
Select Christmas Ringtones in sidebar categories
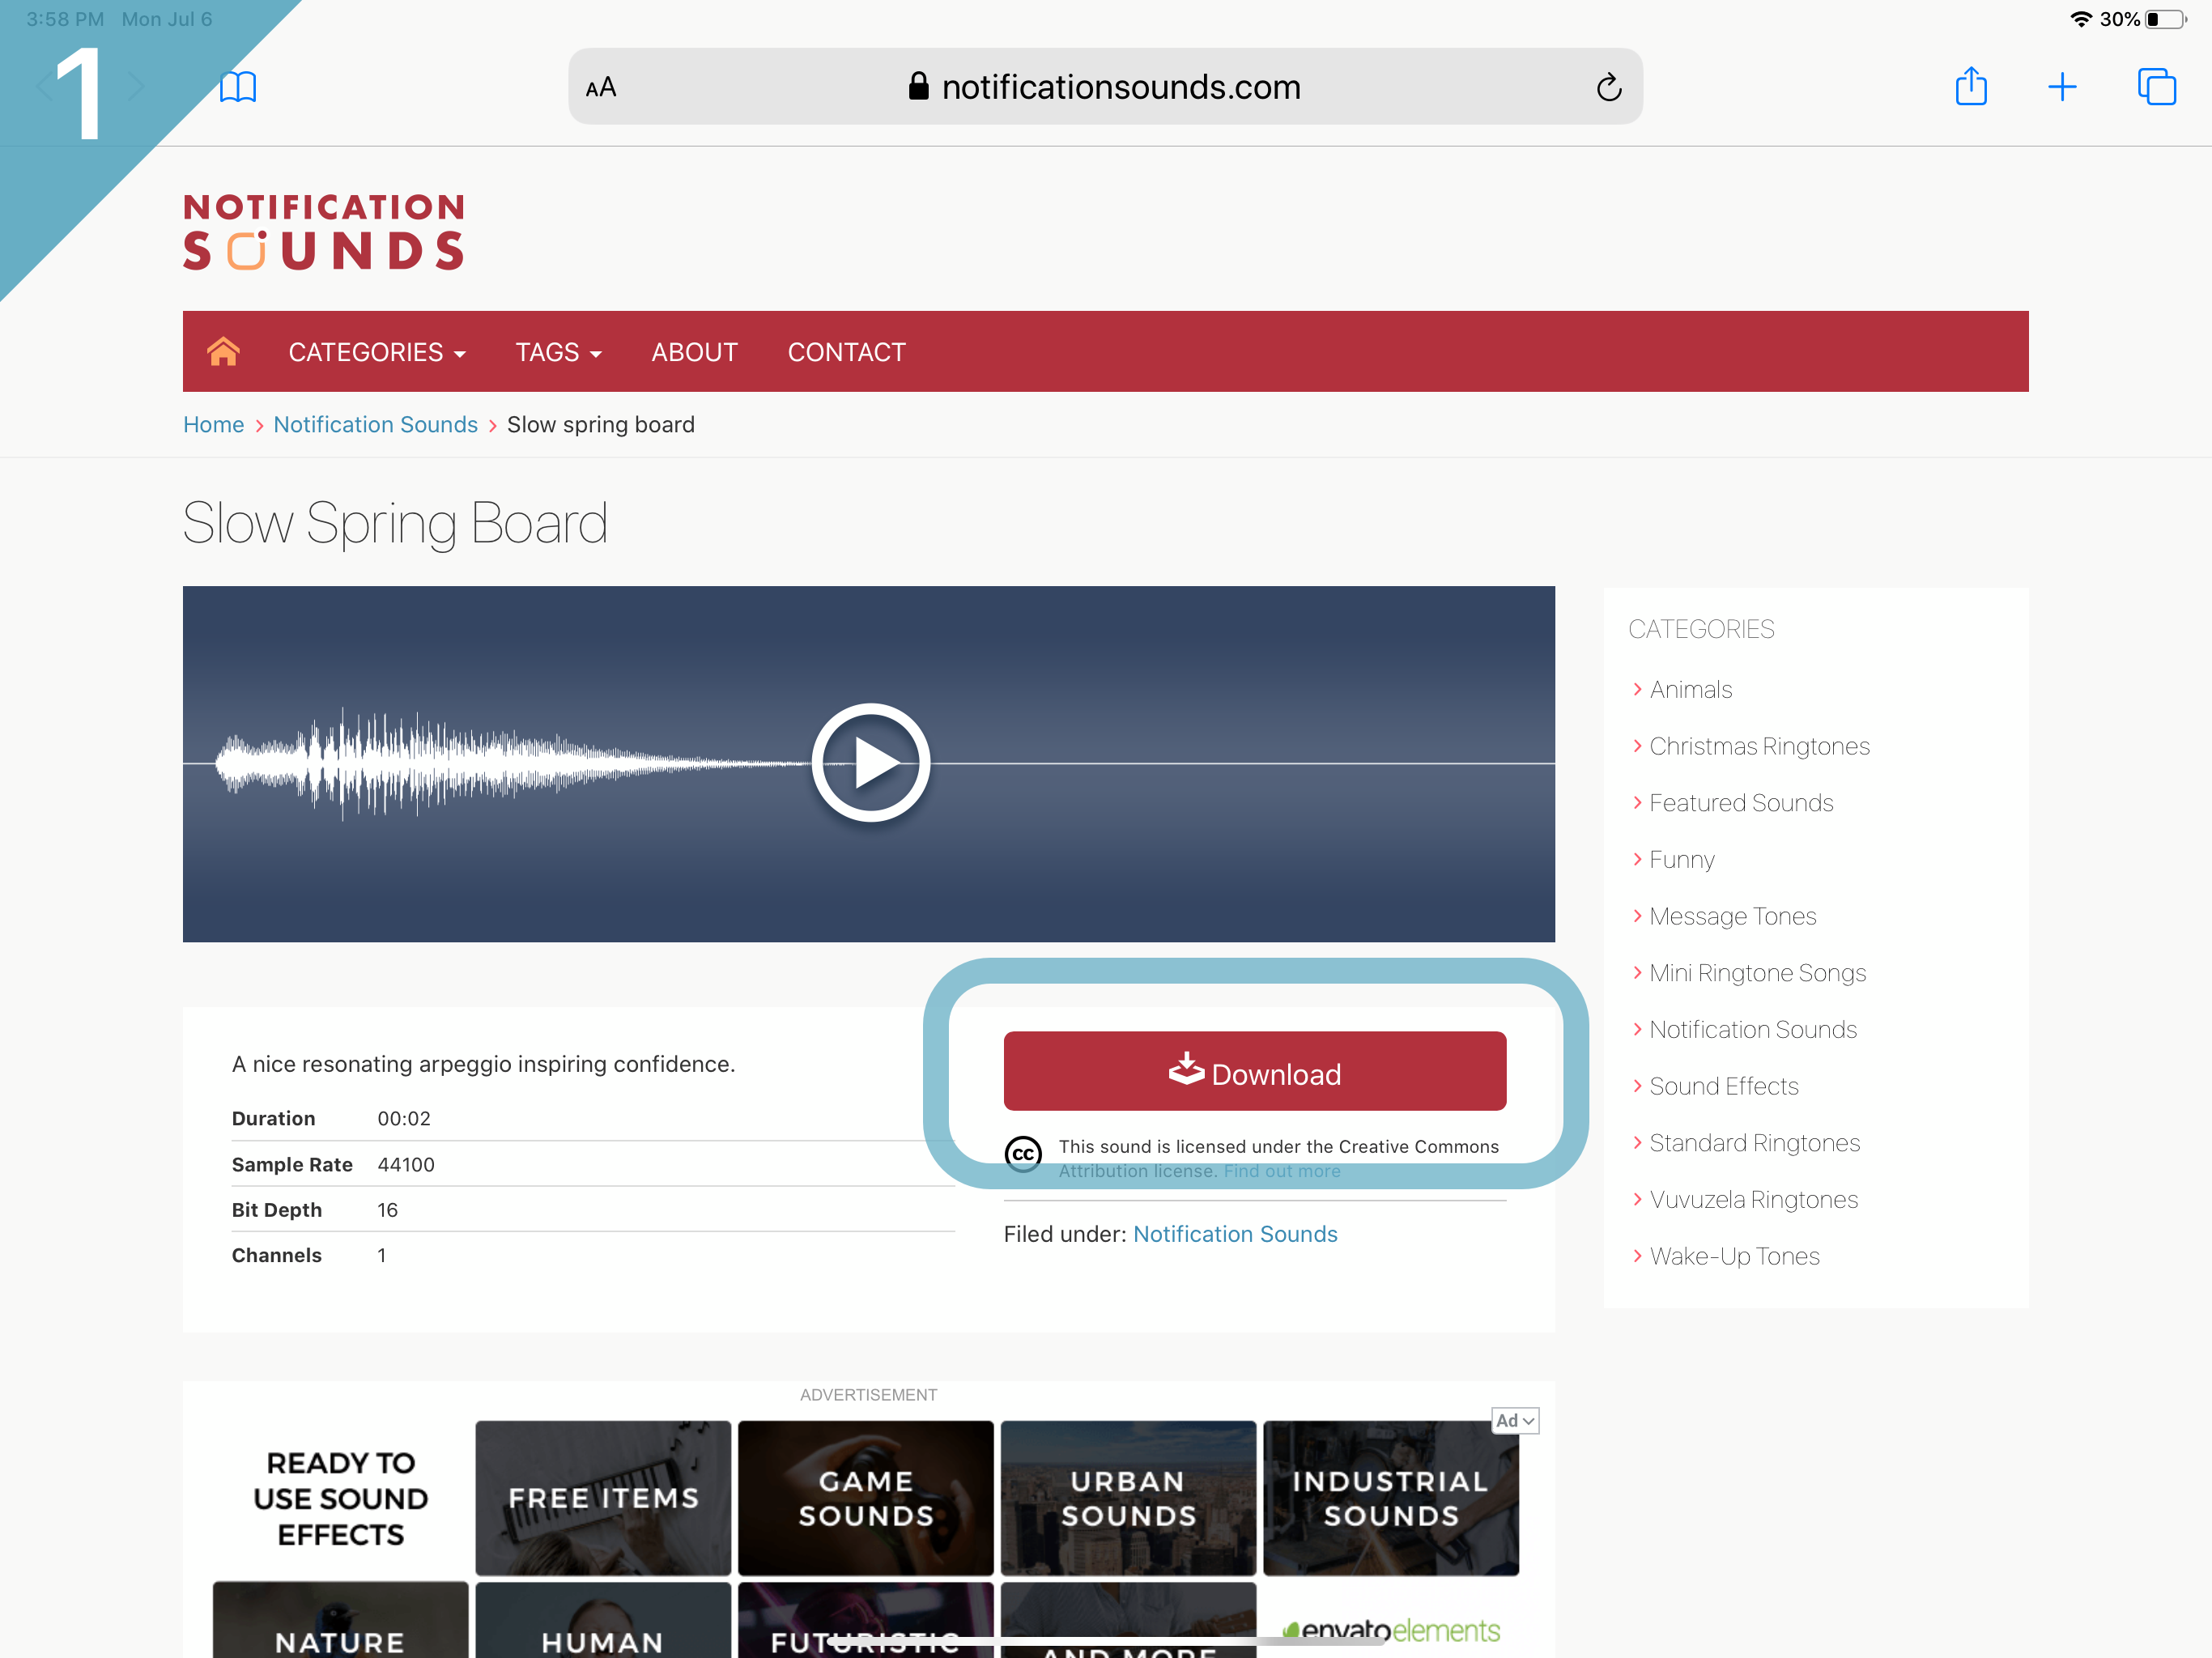(x=1759, y=746)
